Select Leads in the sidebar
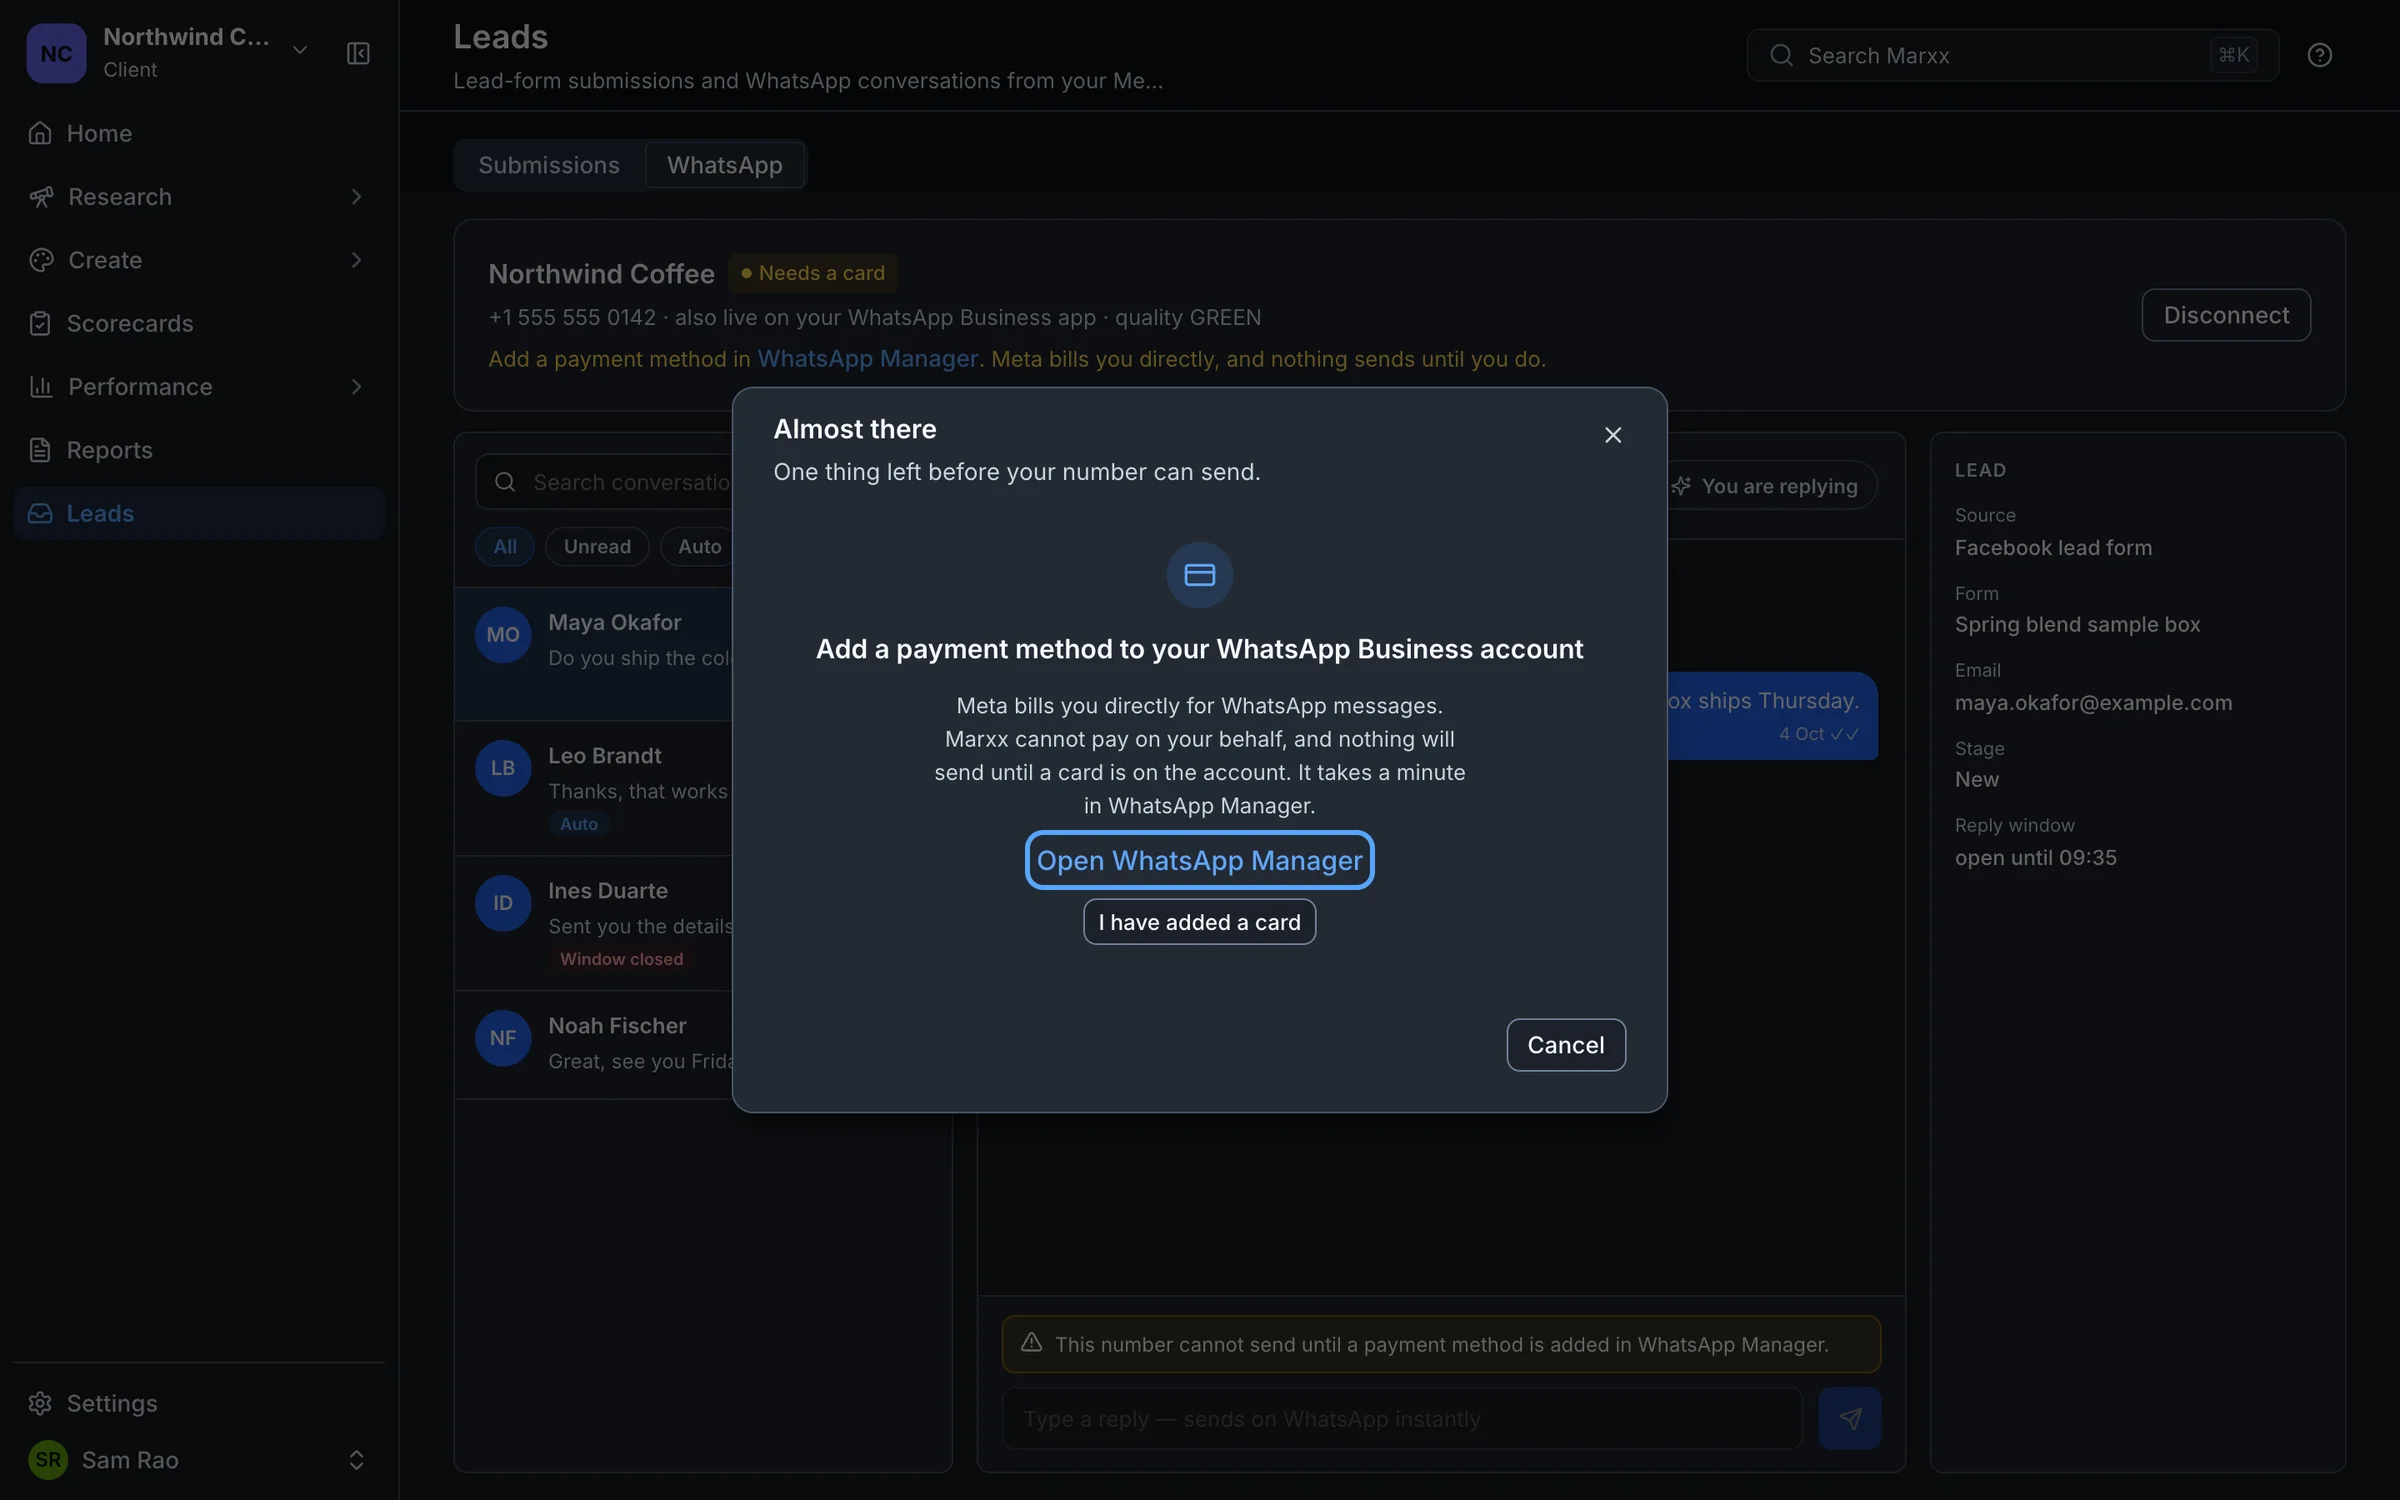The height and width of the screenshot is (1500, 2400). [x=199, y=513]
